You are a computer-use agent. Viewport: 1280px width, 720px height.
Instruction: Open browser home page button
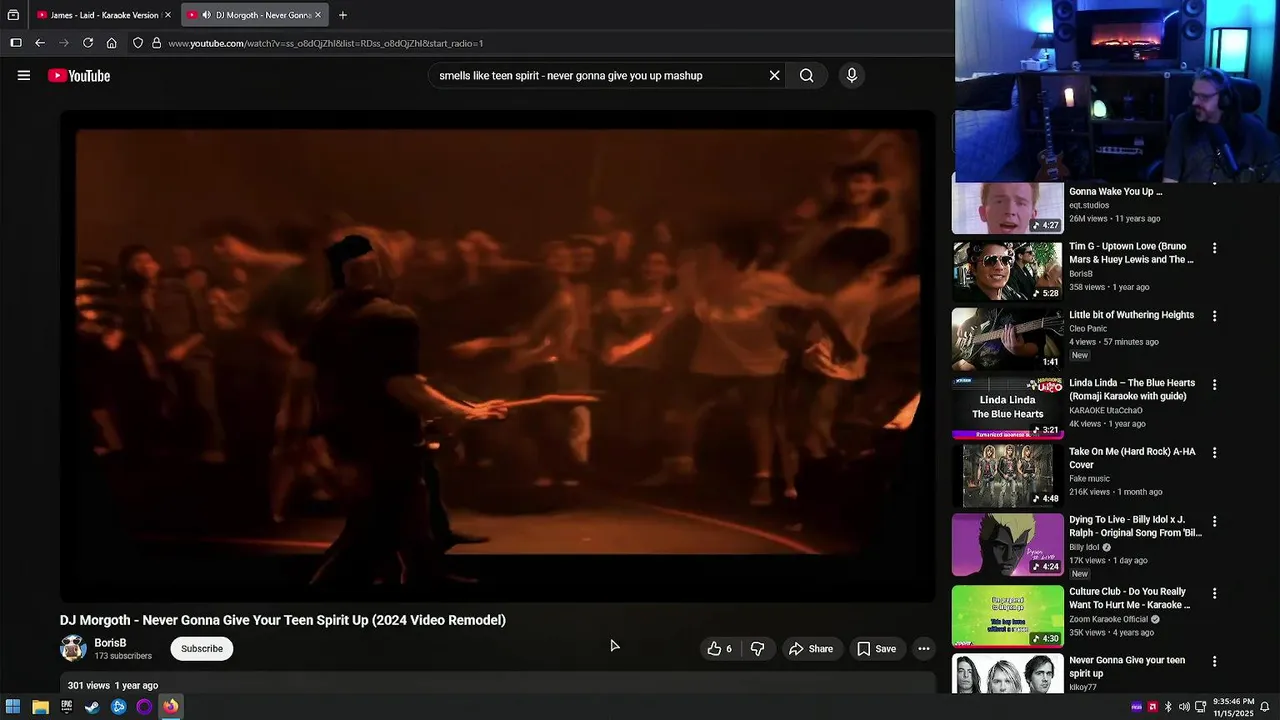tap(112, 43)
